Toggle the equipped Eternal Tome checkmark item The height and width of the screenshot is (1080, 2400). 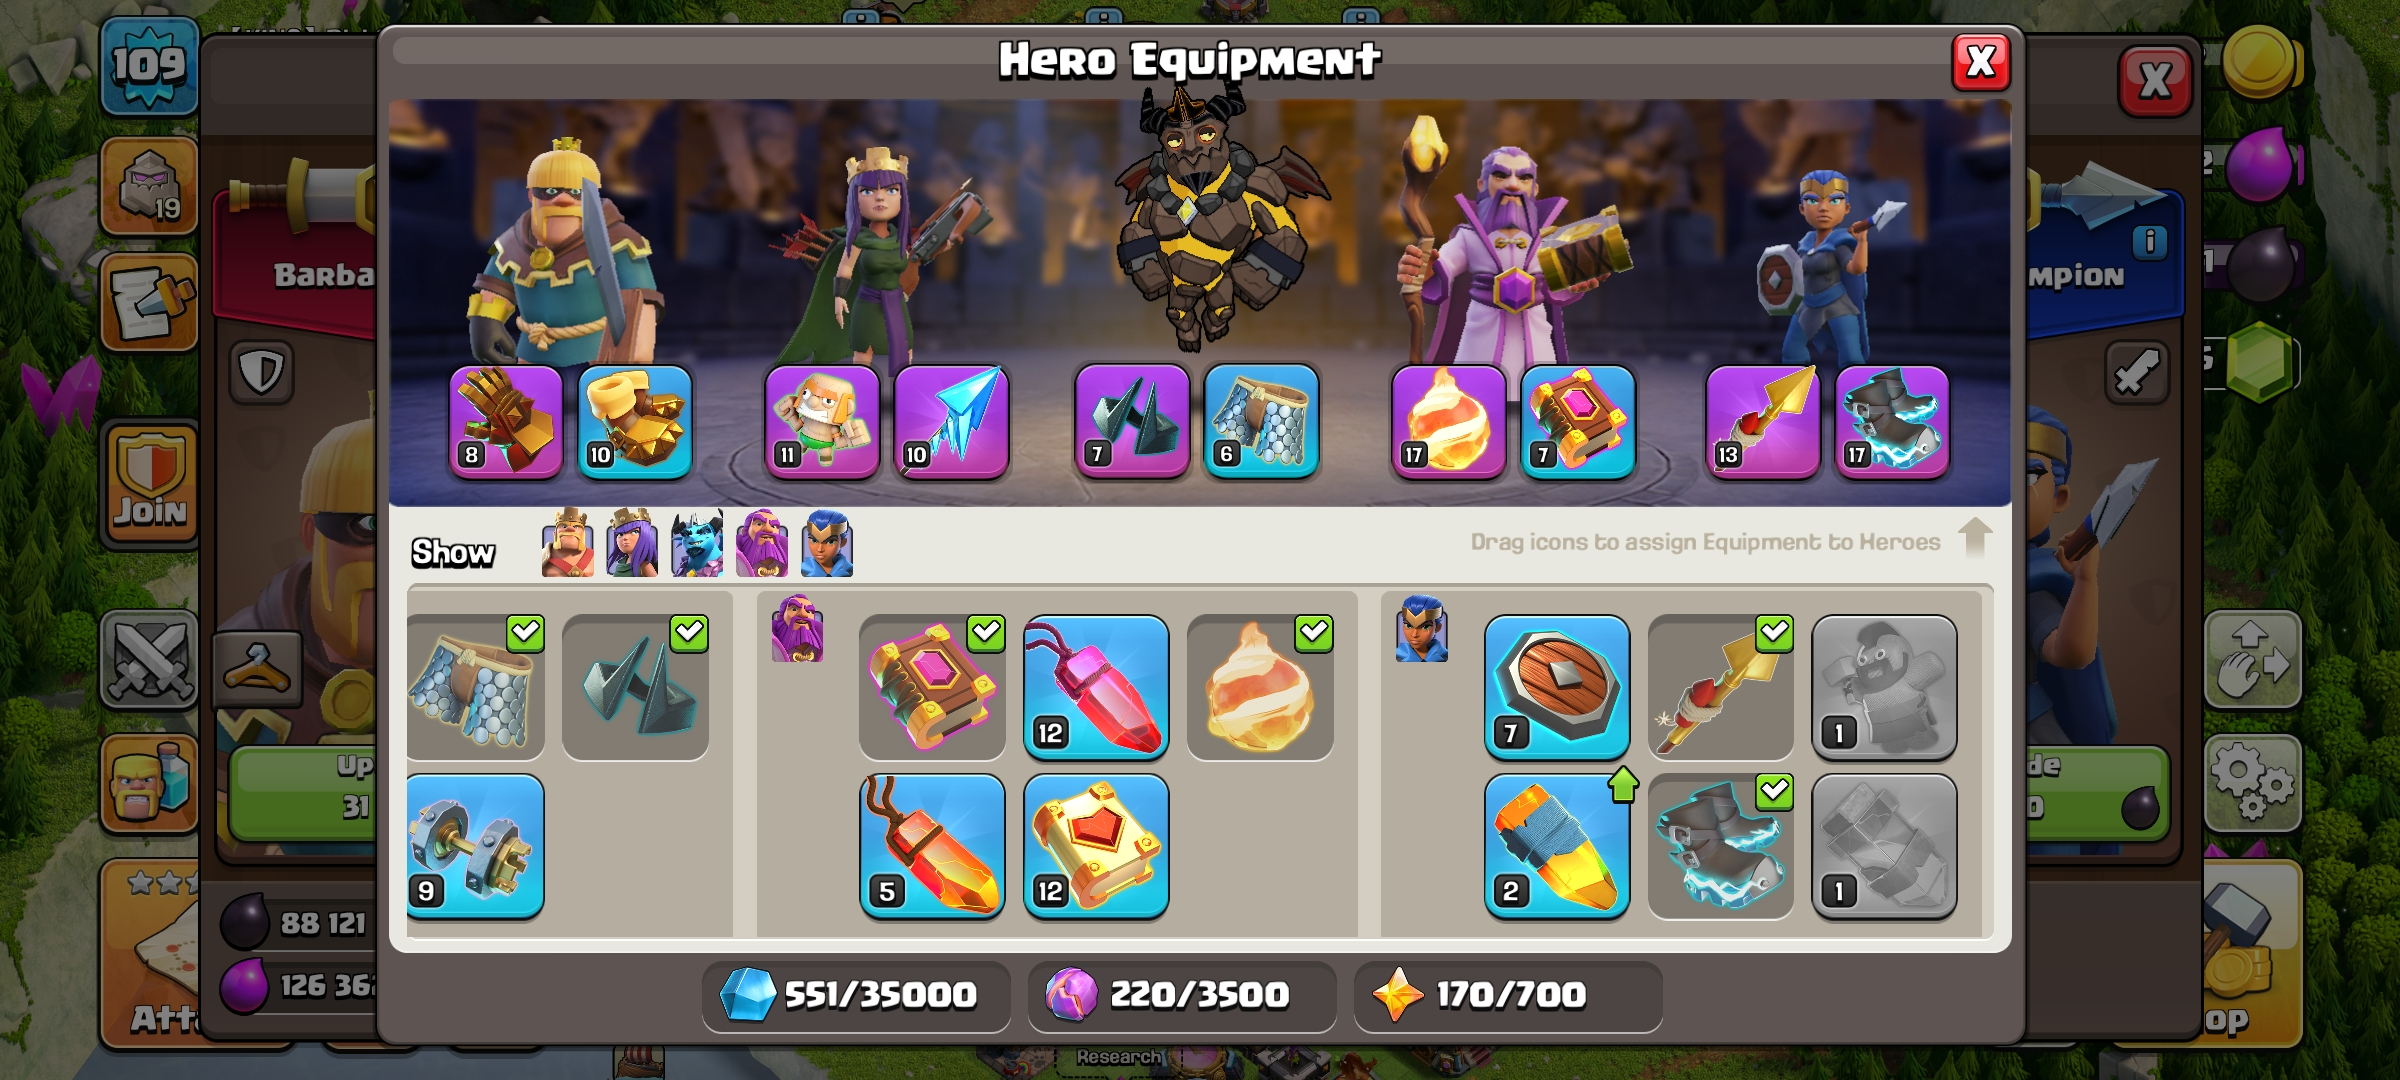tap(932, 687)
